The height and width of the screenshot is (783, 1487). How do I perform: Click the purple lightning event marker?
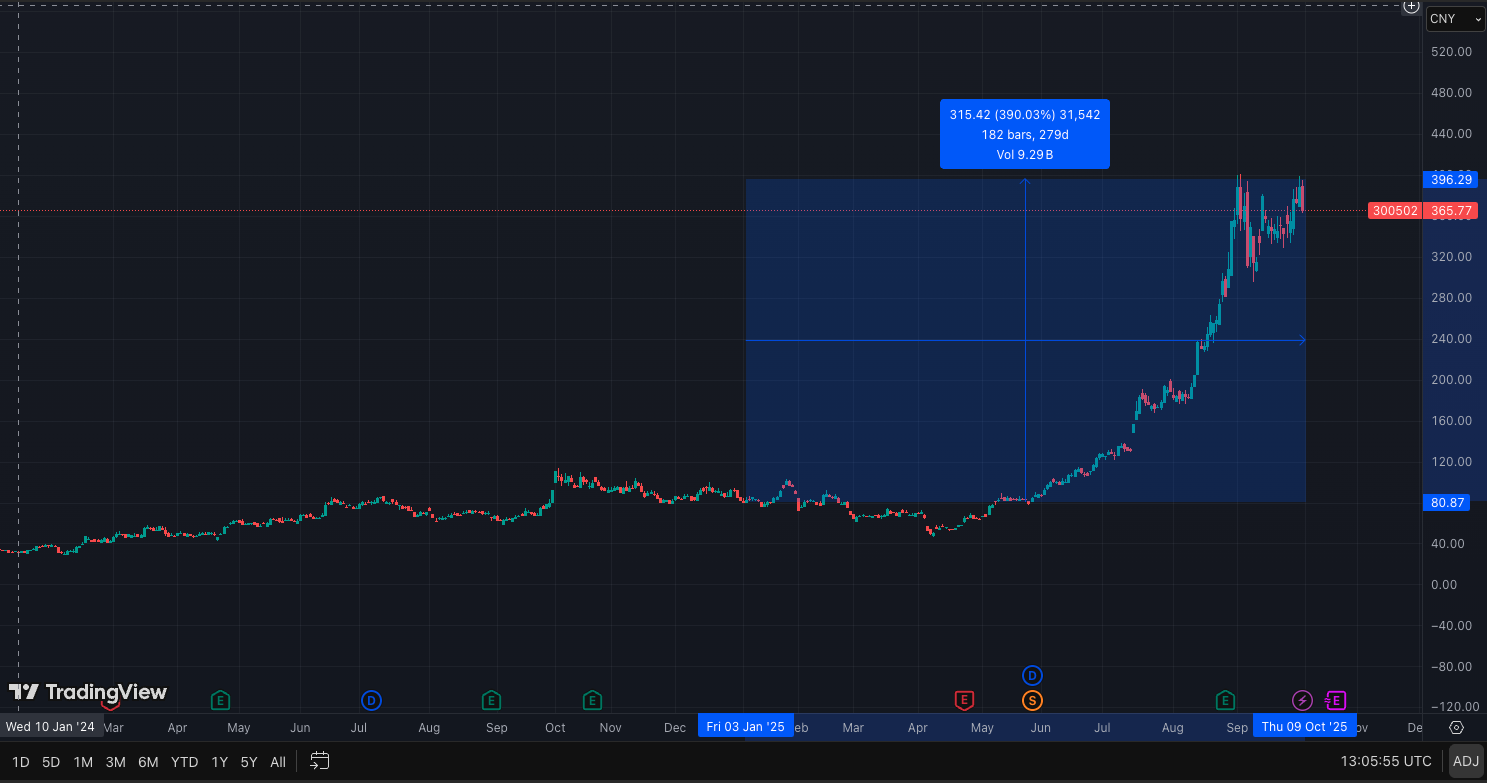(x=1302, y=700)
